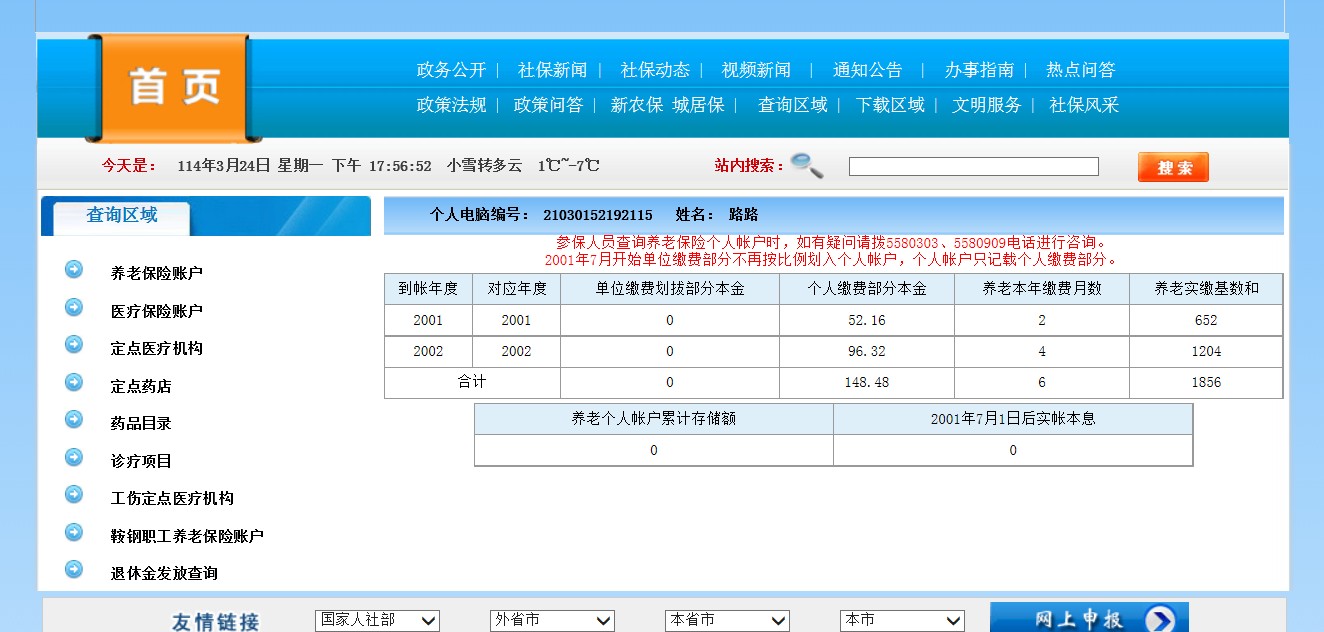Open 退休金发放查询 link in sidebar
This screenshot has height=632, width=1324.
coord(164,573)
